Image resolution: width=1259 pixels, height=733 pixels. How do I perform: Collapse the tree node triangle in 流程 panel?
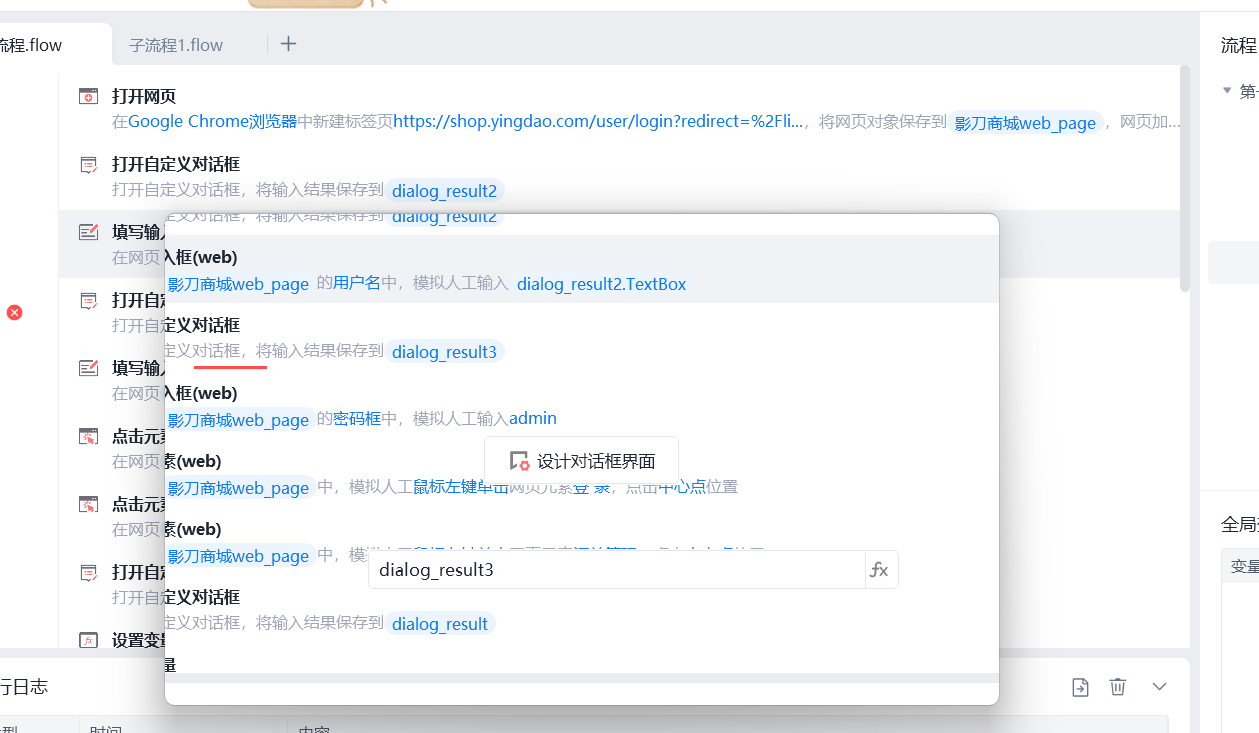(1227, 91)
